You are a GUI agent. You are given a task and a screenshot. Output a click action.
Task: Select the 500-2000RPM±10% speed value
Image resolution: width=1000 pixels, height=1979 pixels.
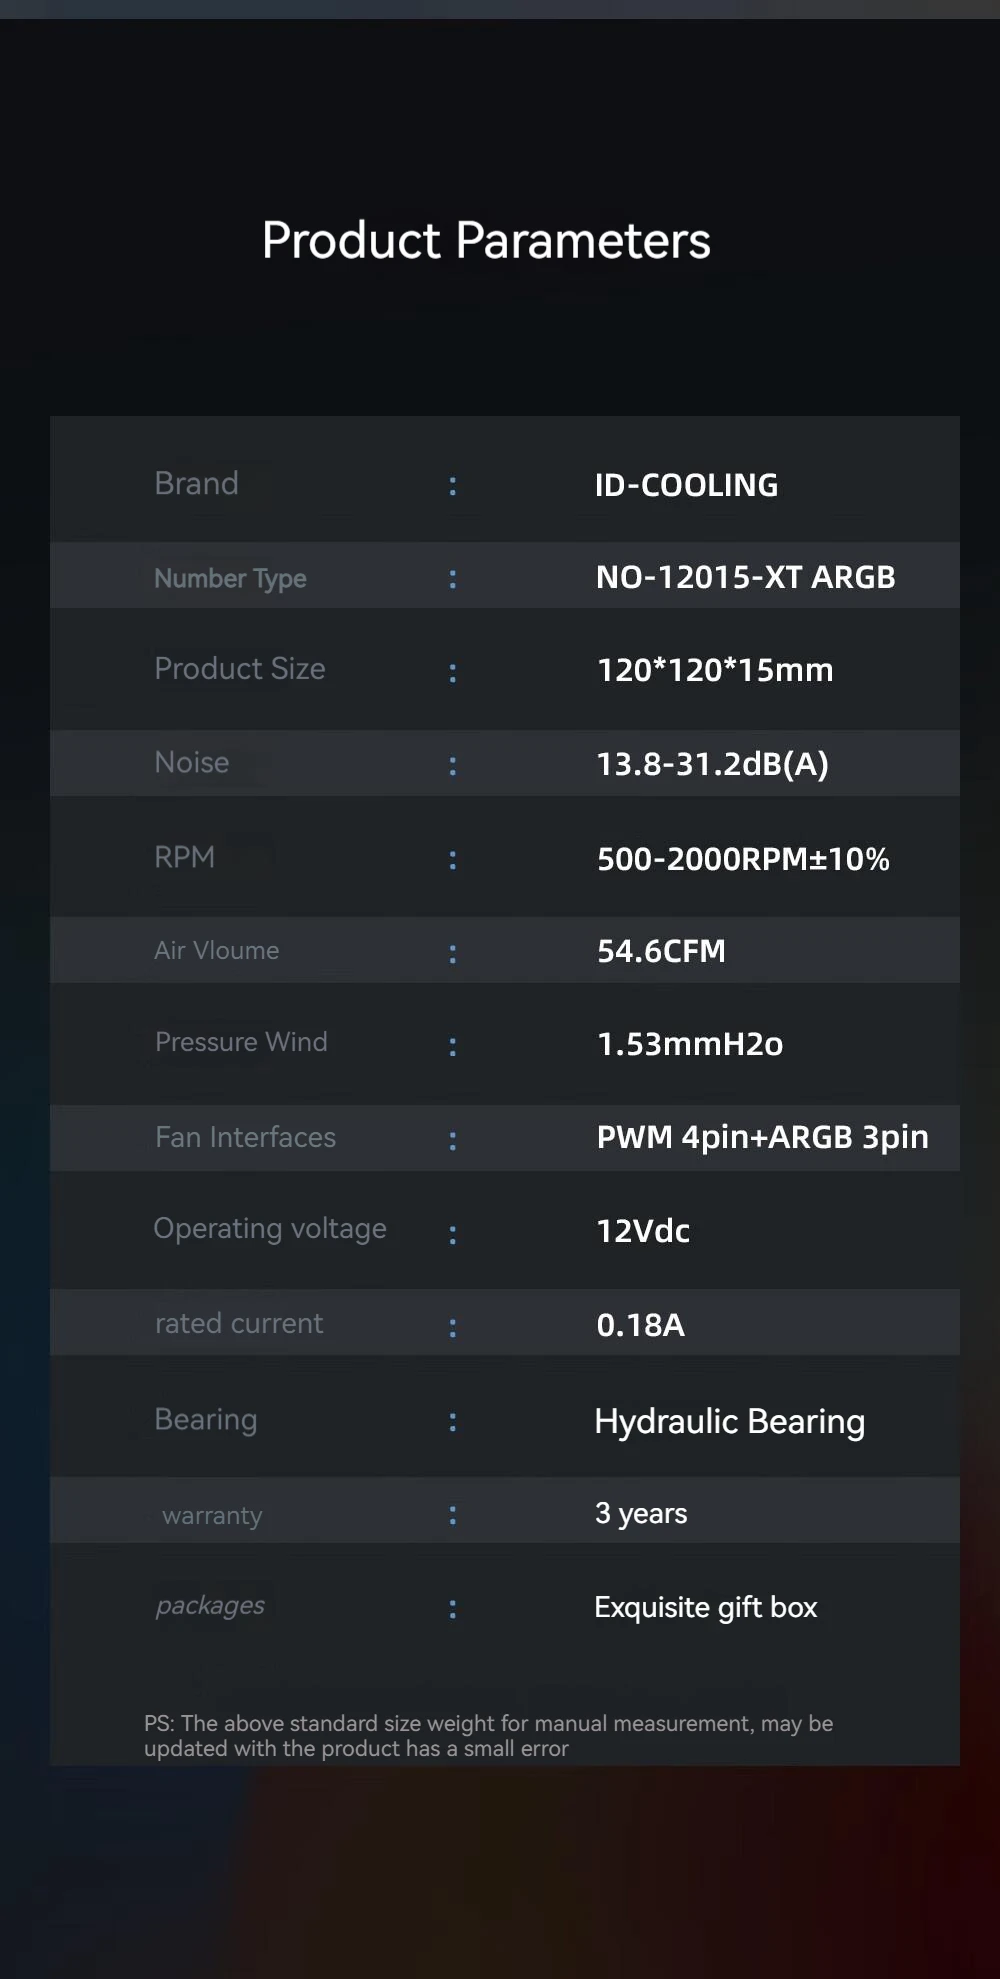coord(743,859)
